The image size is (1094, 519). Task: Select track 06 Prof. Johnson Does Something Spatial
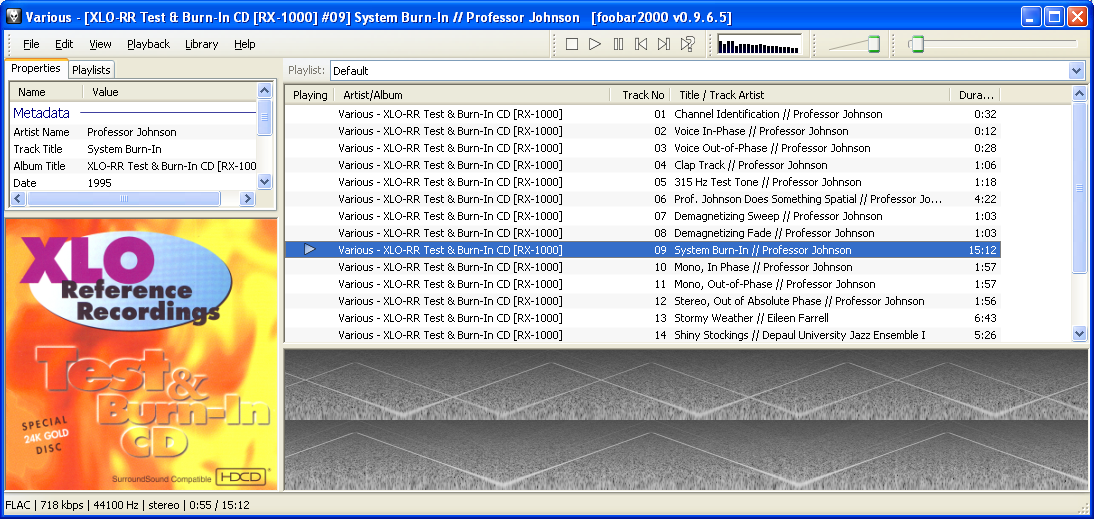click(x=643, y=199)
